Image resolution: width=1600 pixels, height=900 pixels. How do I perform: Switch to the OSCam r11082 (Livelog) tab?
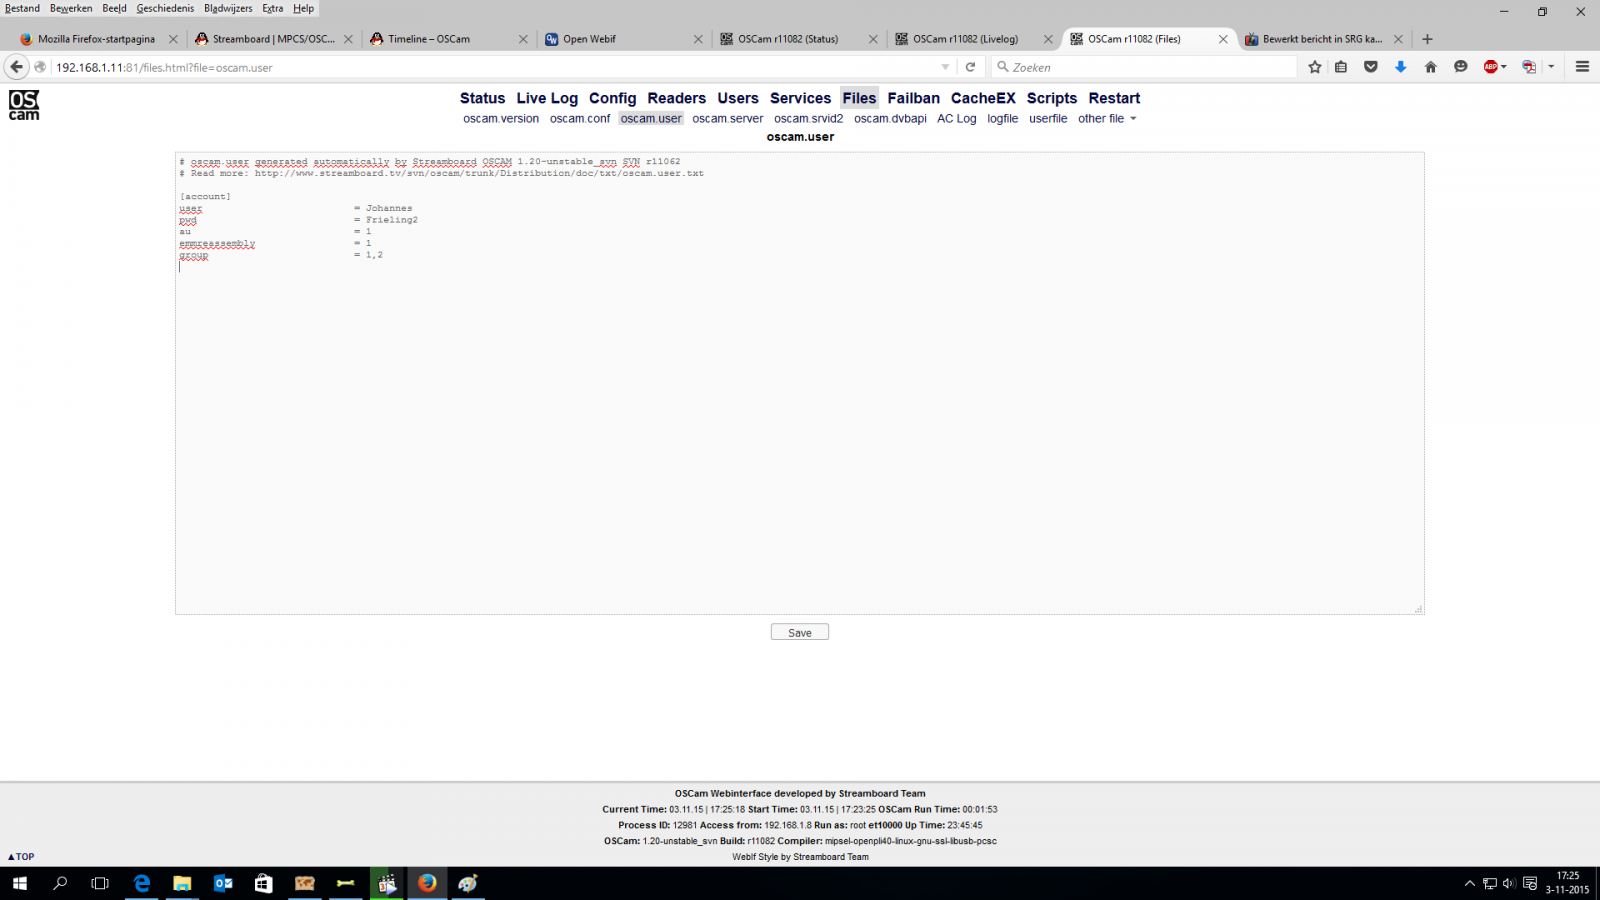[x=965, y=39]
